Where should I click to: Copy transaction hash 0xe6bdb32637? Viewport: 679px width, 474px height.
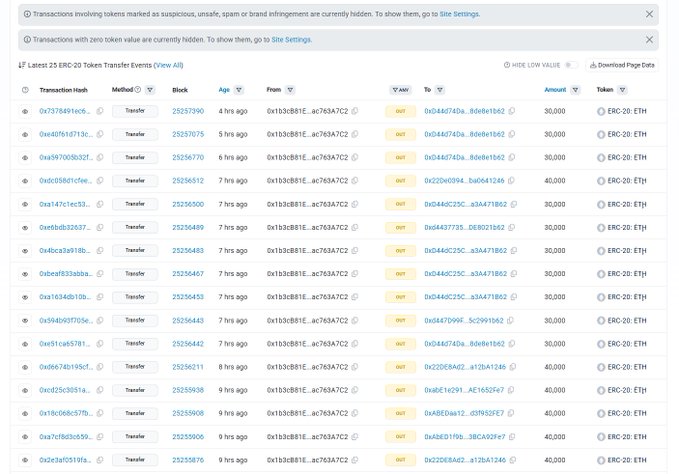pyautogui.click(x=100, y=227)
